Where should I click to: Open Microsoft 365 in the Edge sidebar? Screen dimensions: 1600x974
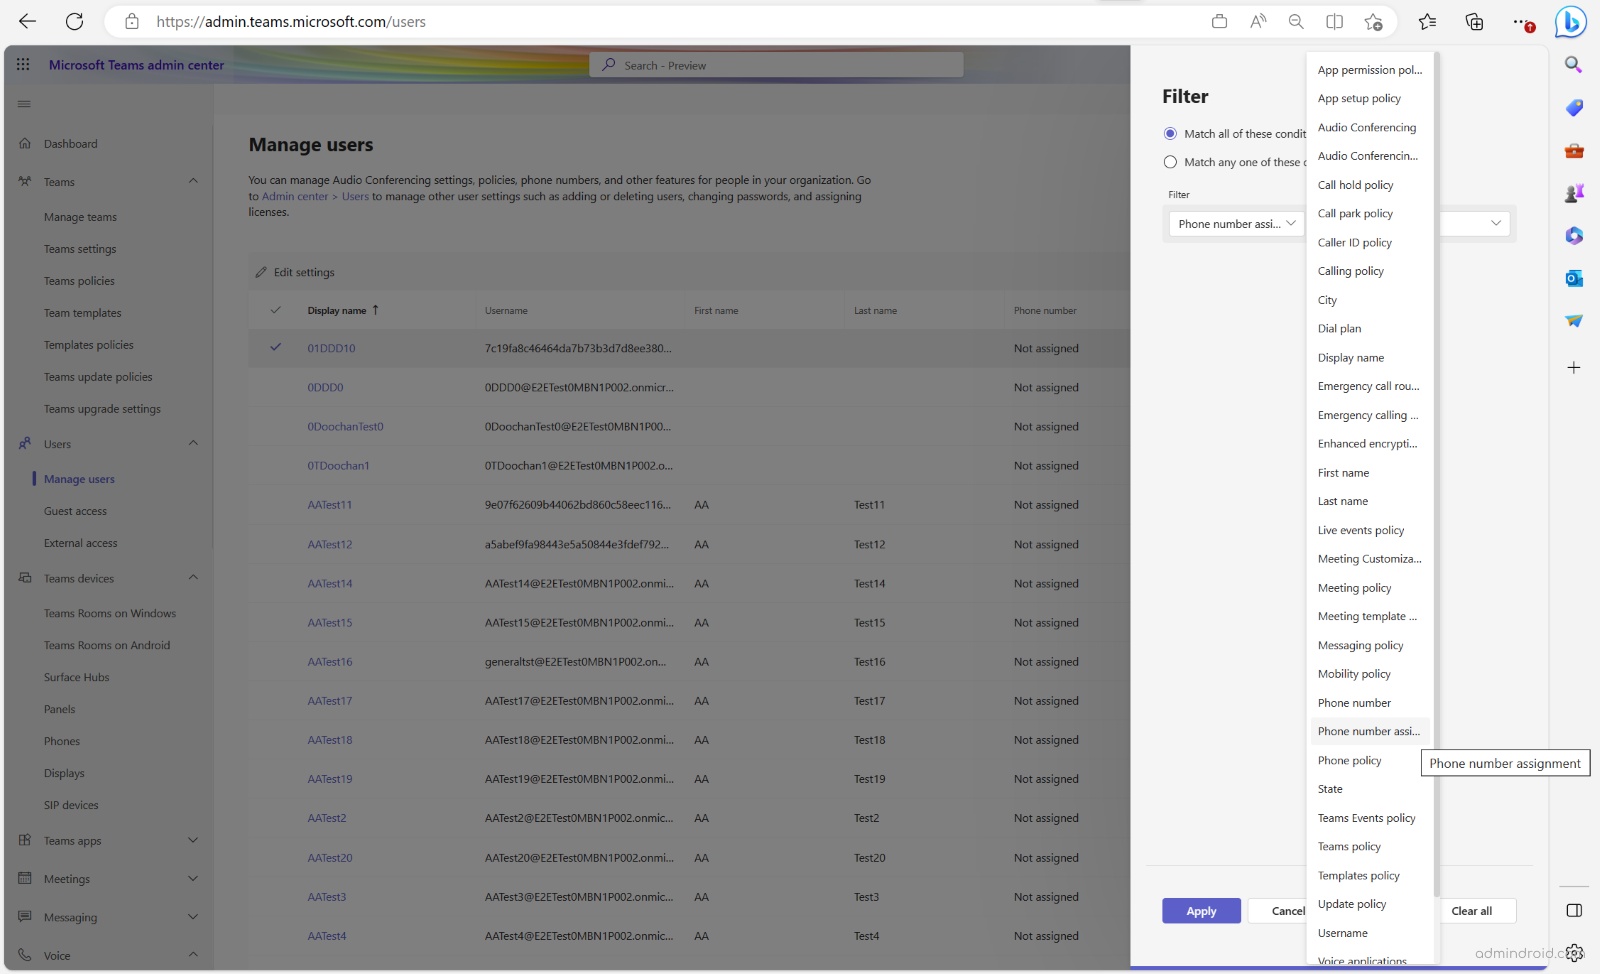pyautogui.click(x=1573, y=235)
